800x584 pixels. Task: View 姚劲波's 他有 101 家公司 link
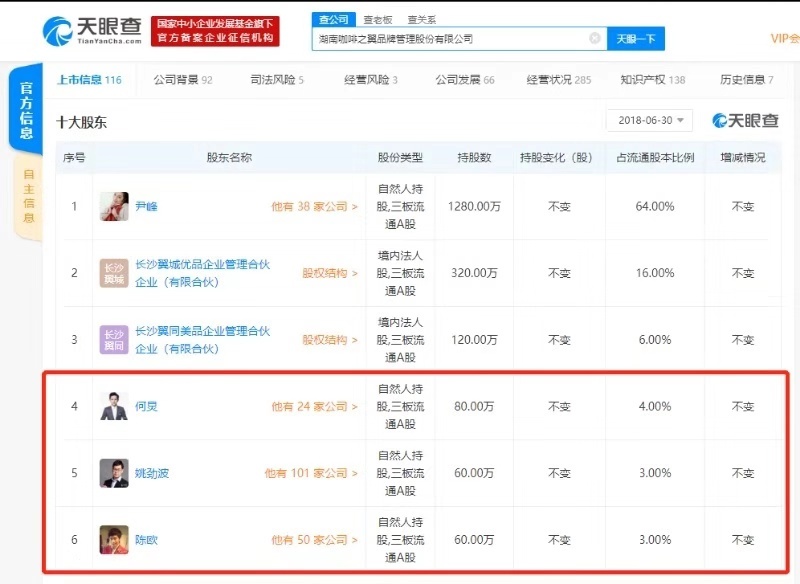pyautogui.click(x=311, y=473)
